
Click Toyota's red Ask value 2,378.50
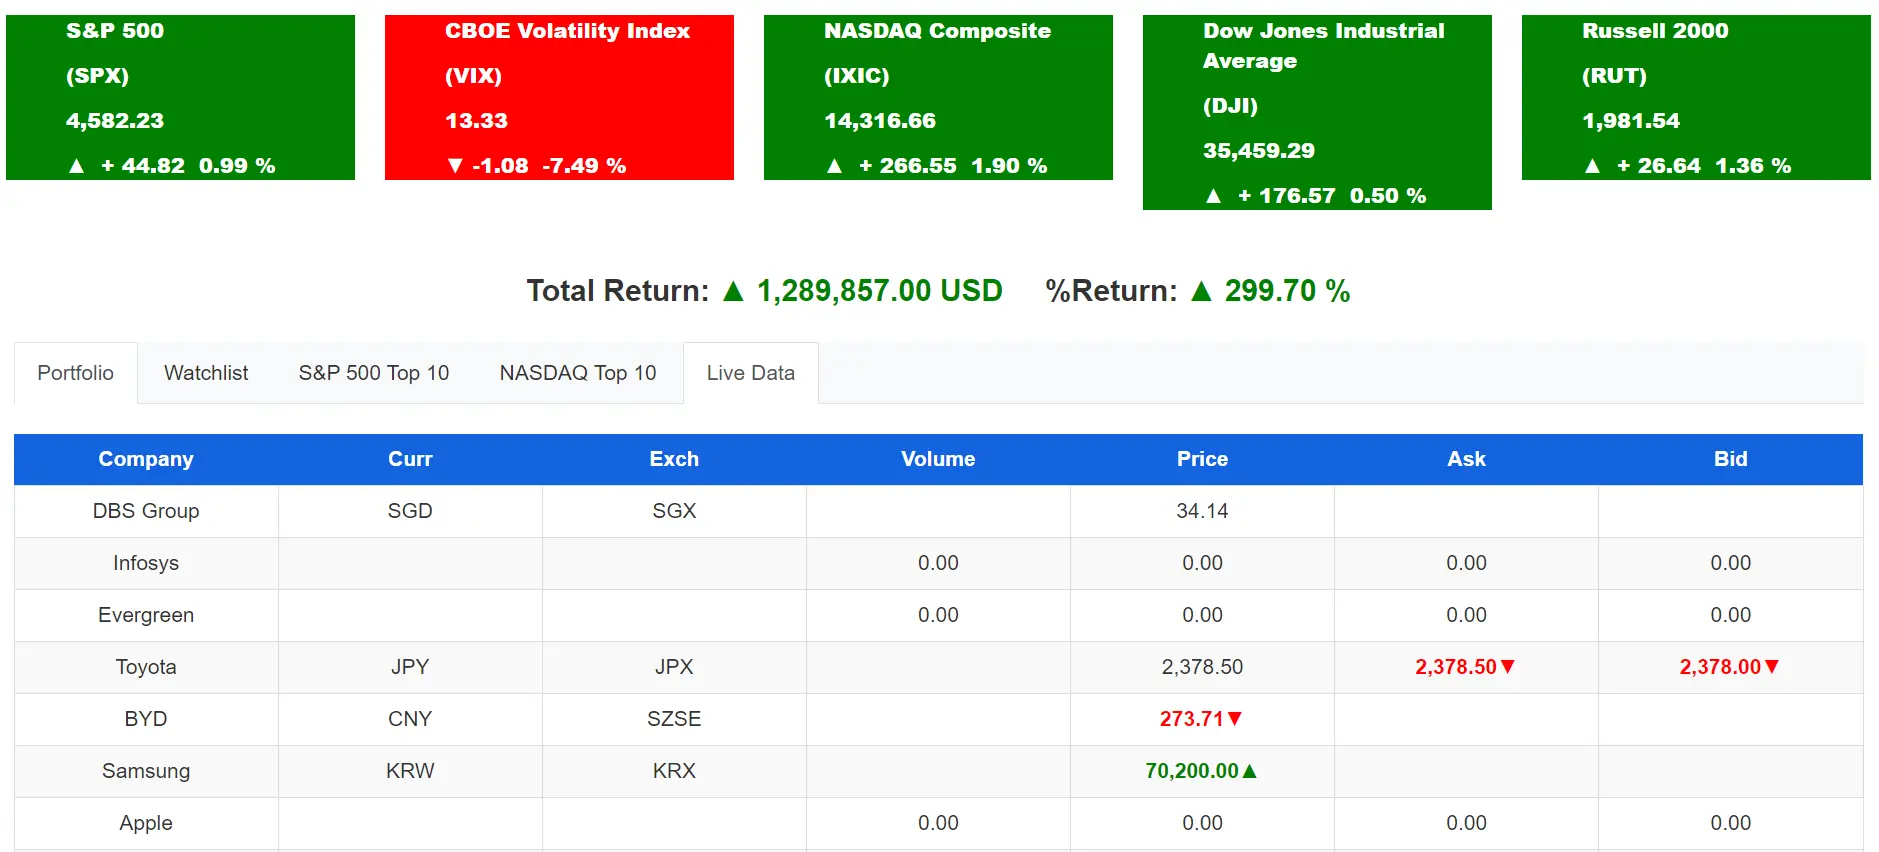tap(1456, 667)
